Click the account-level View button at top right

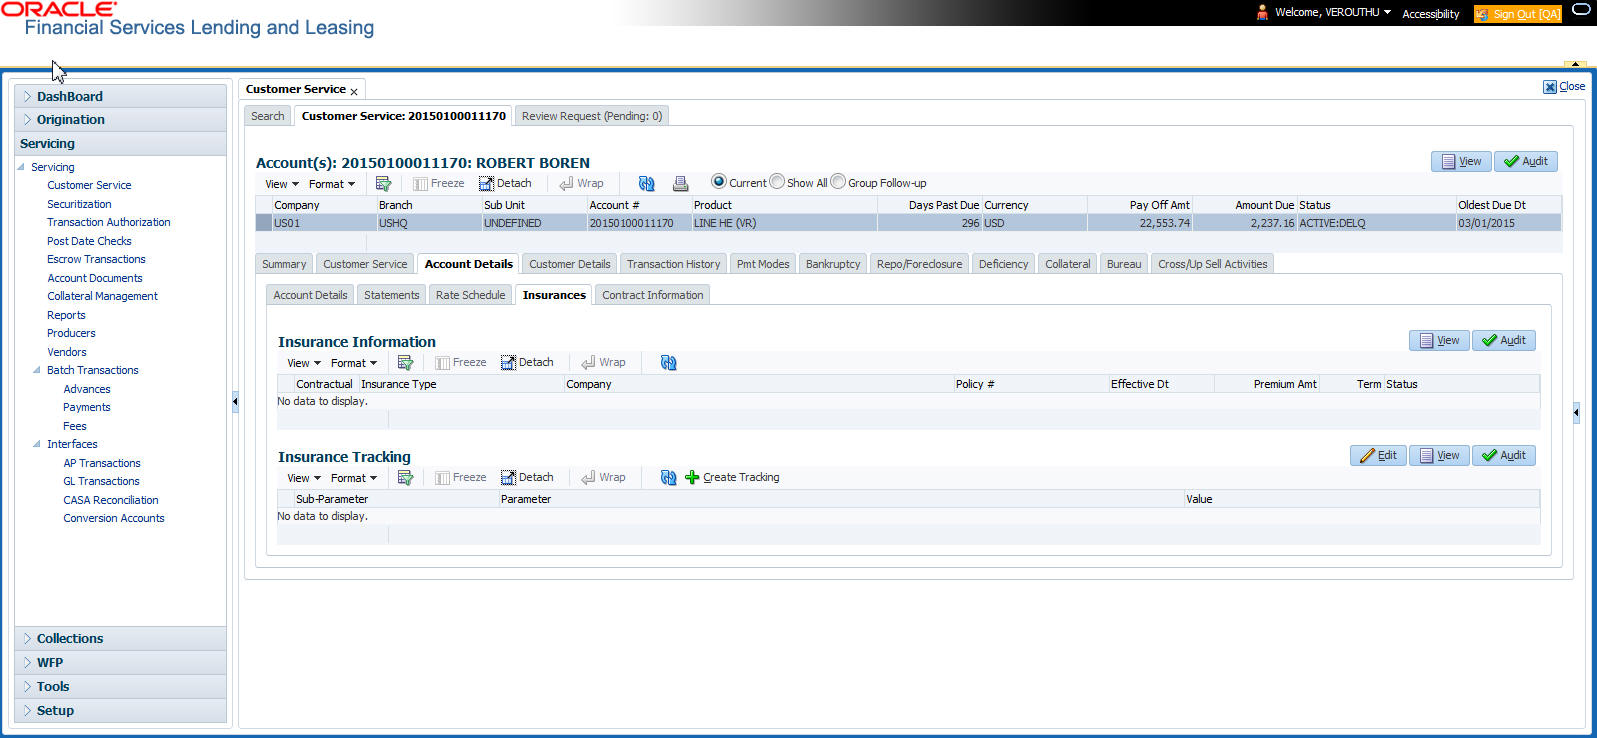(1461, 161)
